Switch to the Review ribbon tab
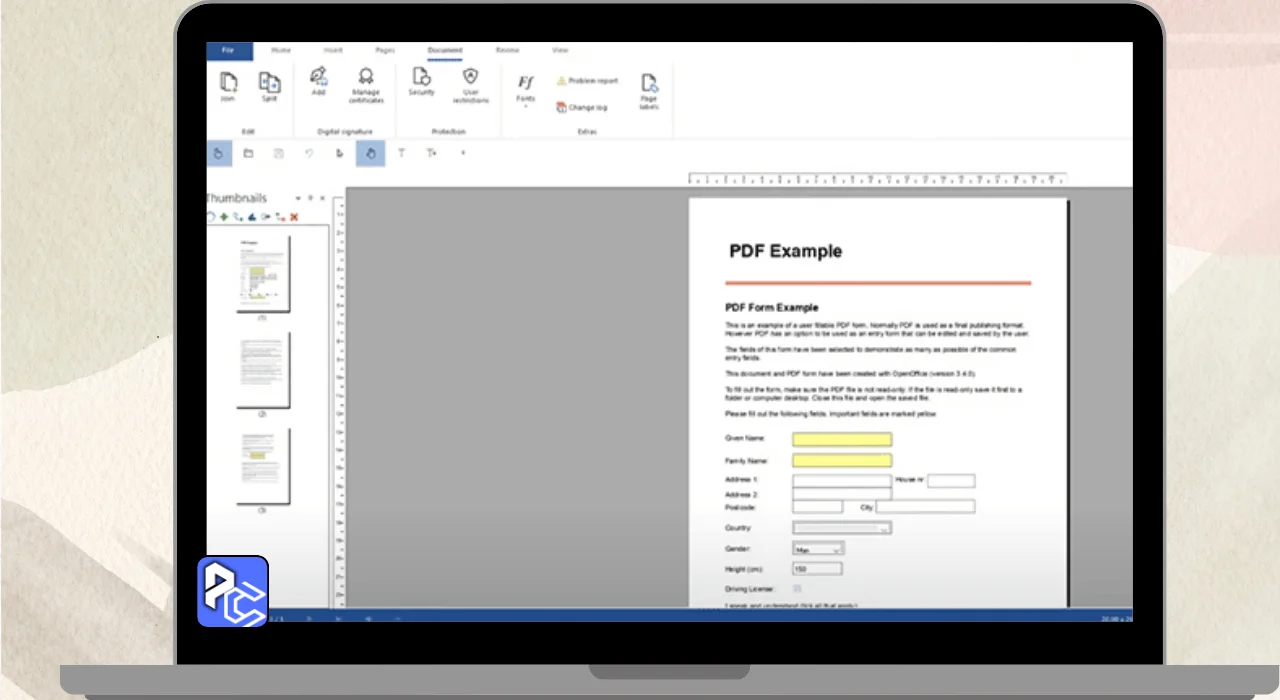1280x700 pixels. (508, 50)
